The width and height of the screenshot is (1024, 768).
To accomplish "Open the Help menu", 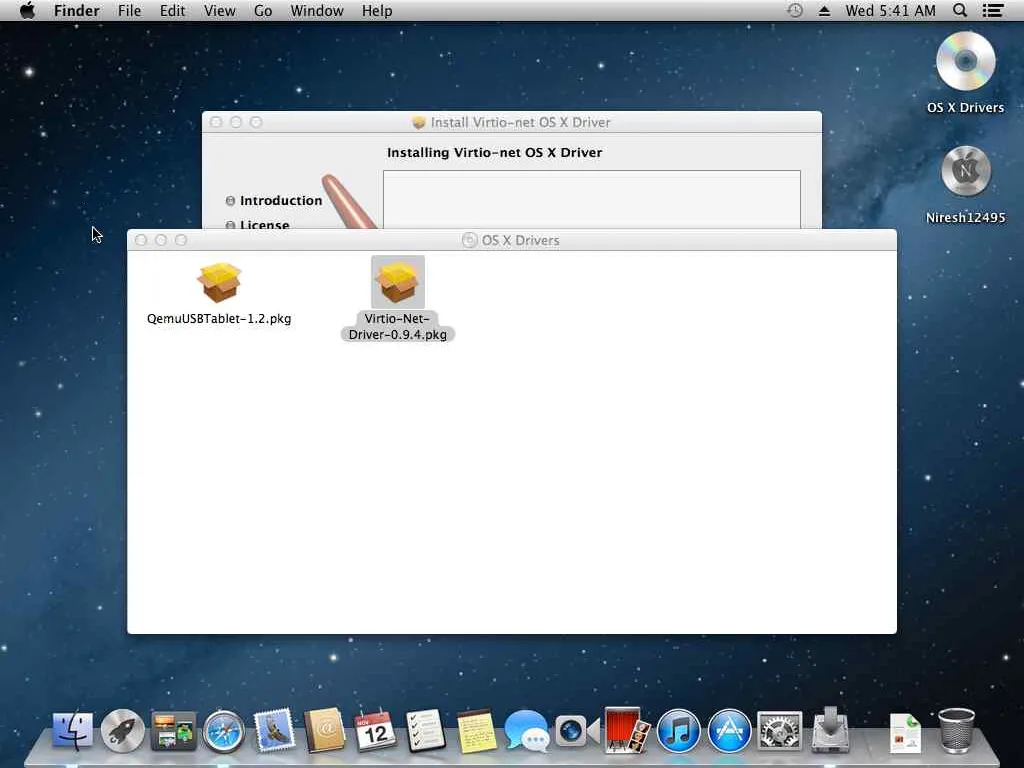I will tap(377, 10).
